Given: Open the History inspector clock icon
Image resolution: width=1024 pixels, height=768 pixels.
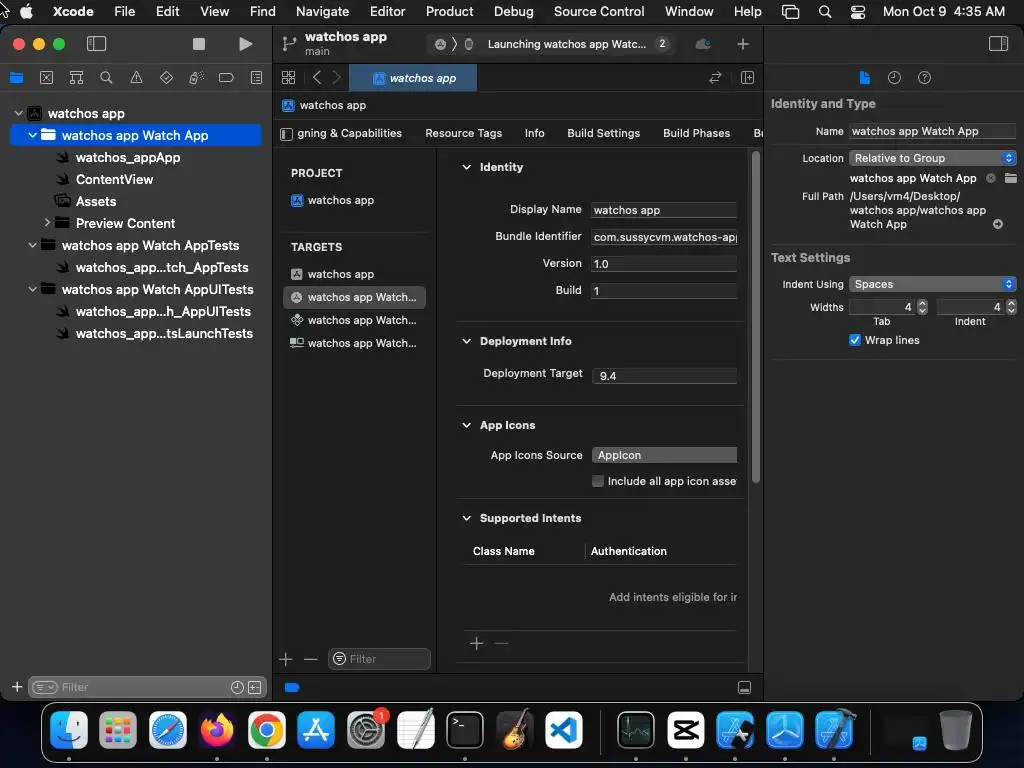Looking at the screenshot, I should click(894, 78).
